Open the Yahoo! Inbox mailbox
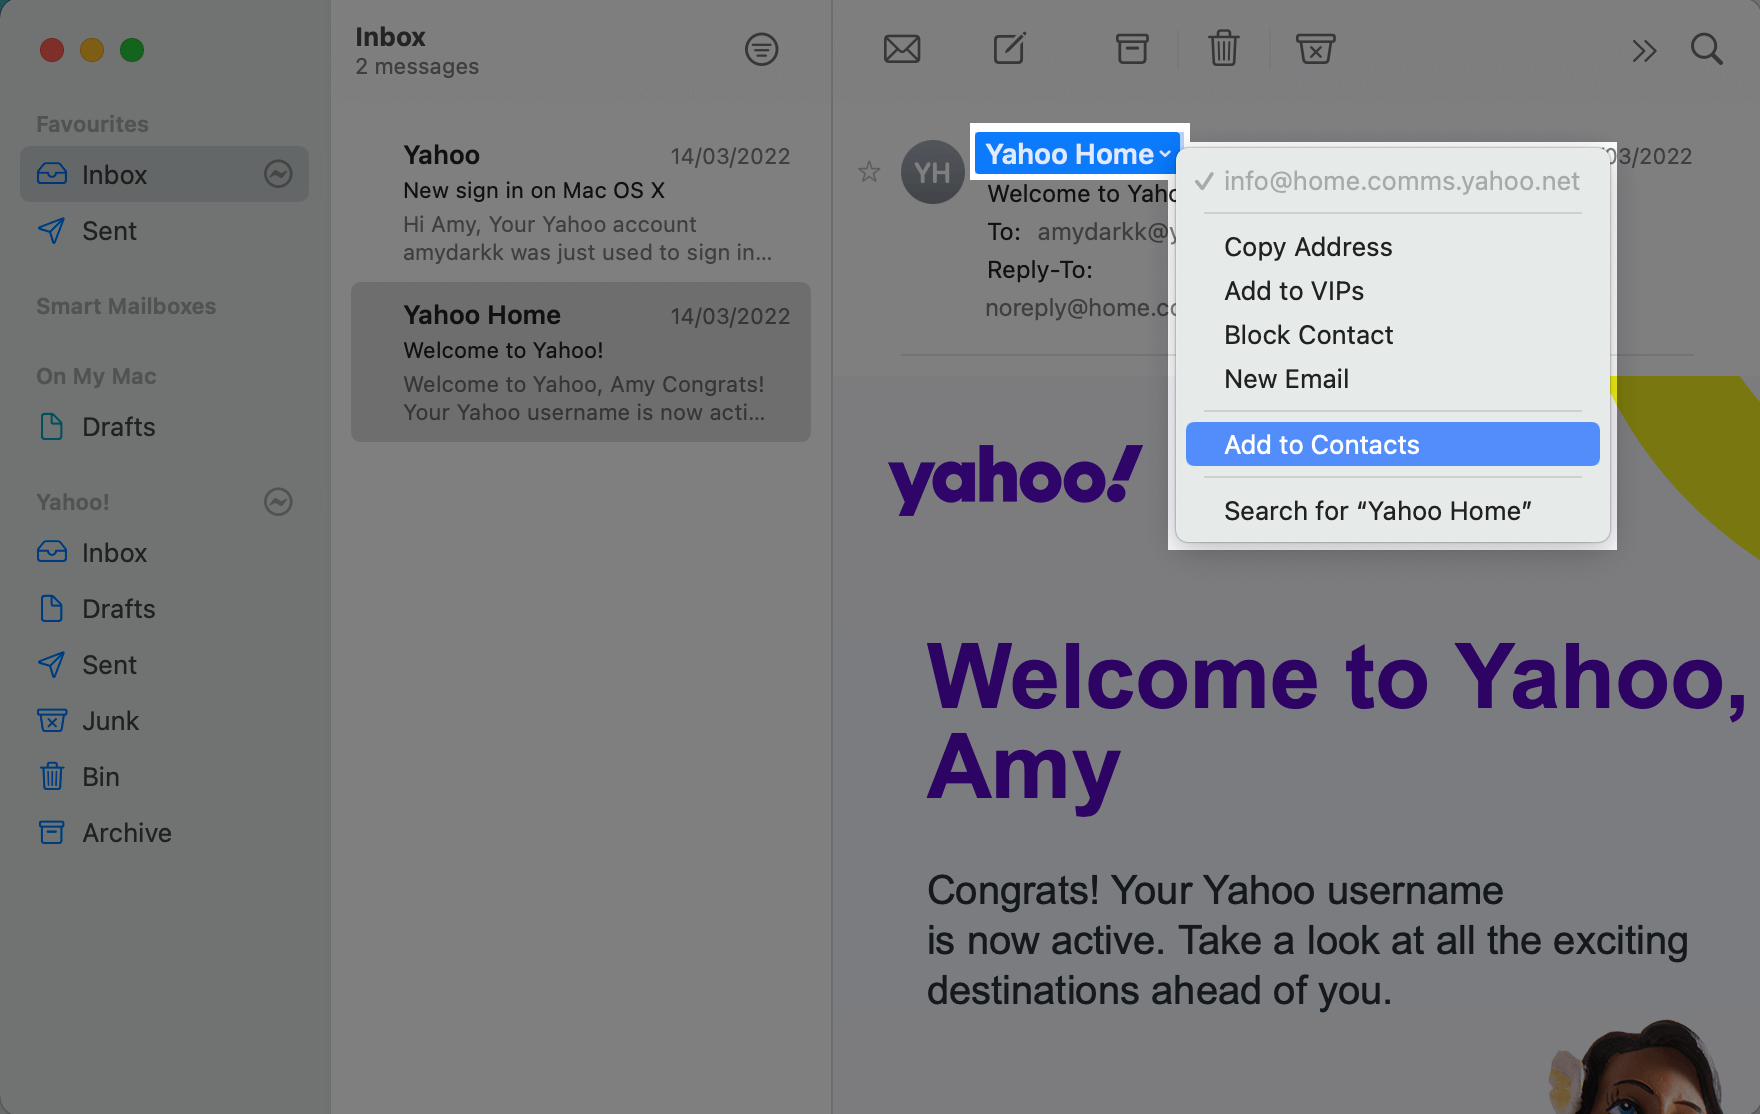Screen dimensions: 1760x1114 (164, 553)
